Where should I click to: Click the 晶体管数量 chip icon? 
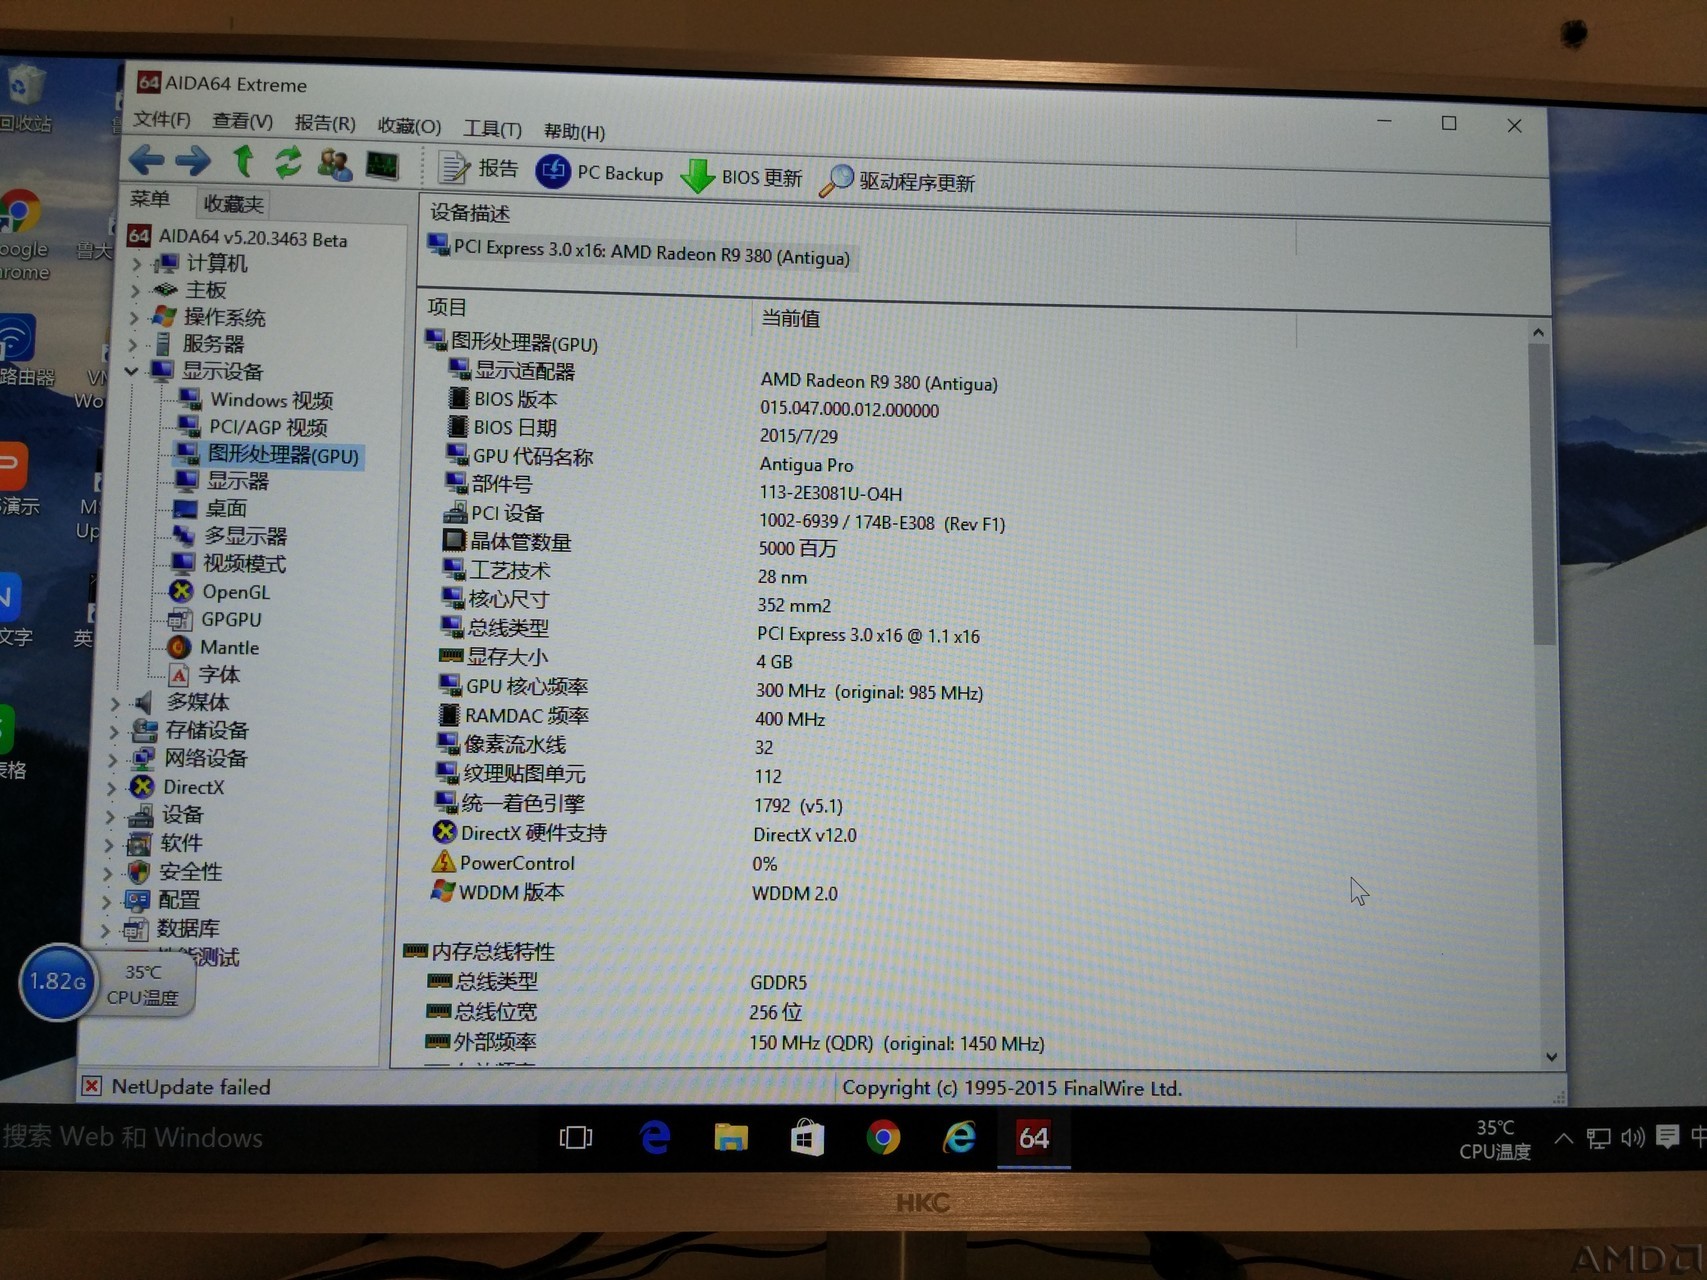point(454,541)
